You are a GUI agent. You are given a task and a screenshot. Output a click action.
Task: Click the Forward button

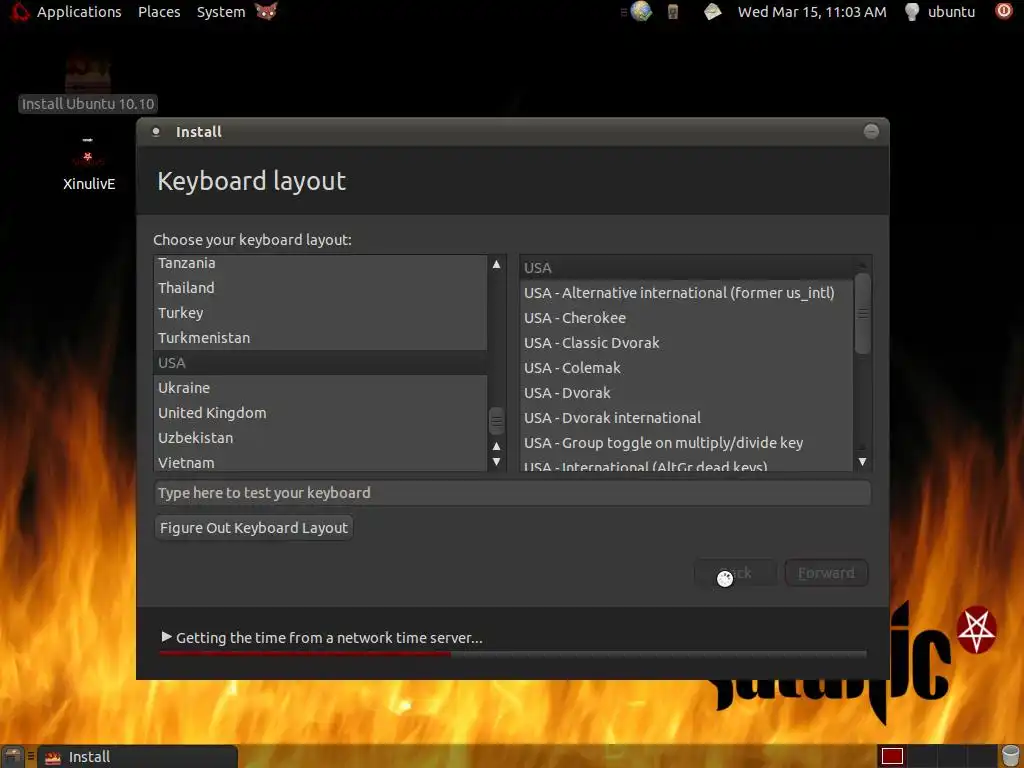[826, 573]
